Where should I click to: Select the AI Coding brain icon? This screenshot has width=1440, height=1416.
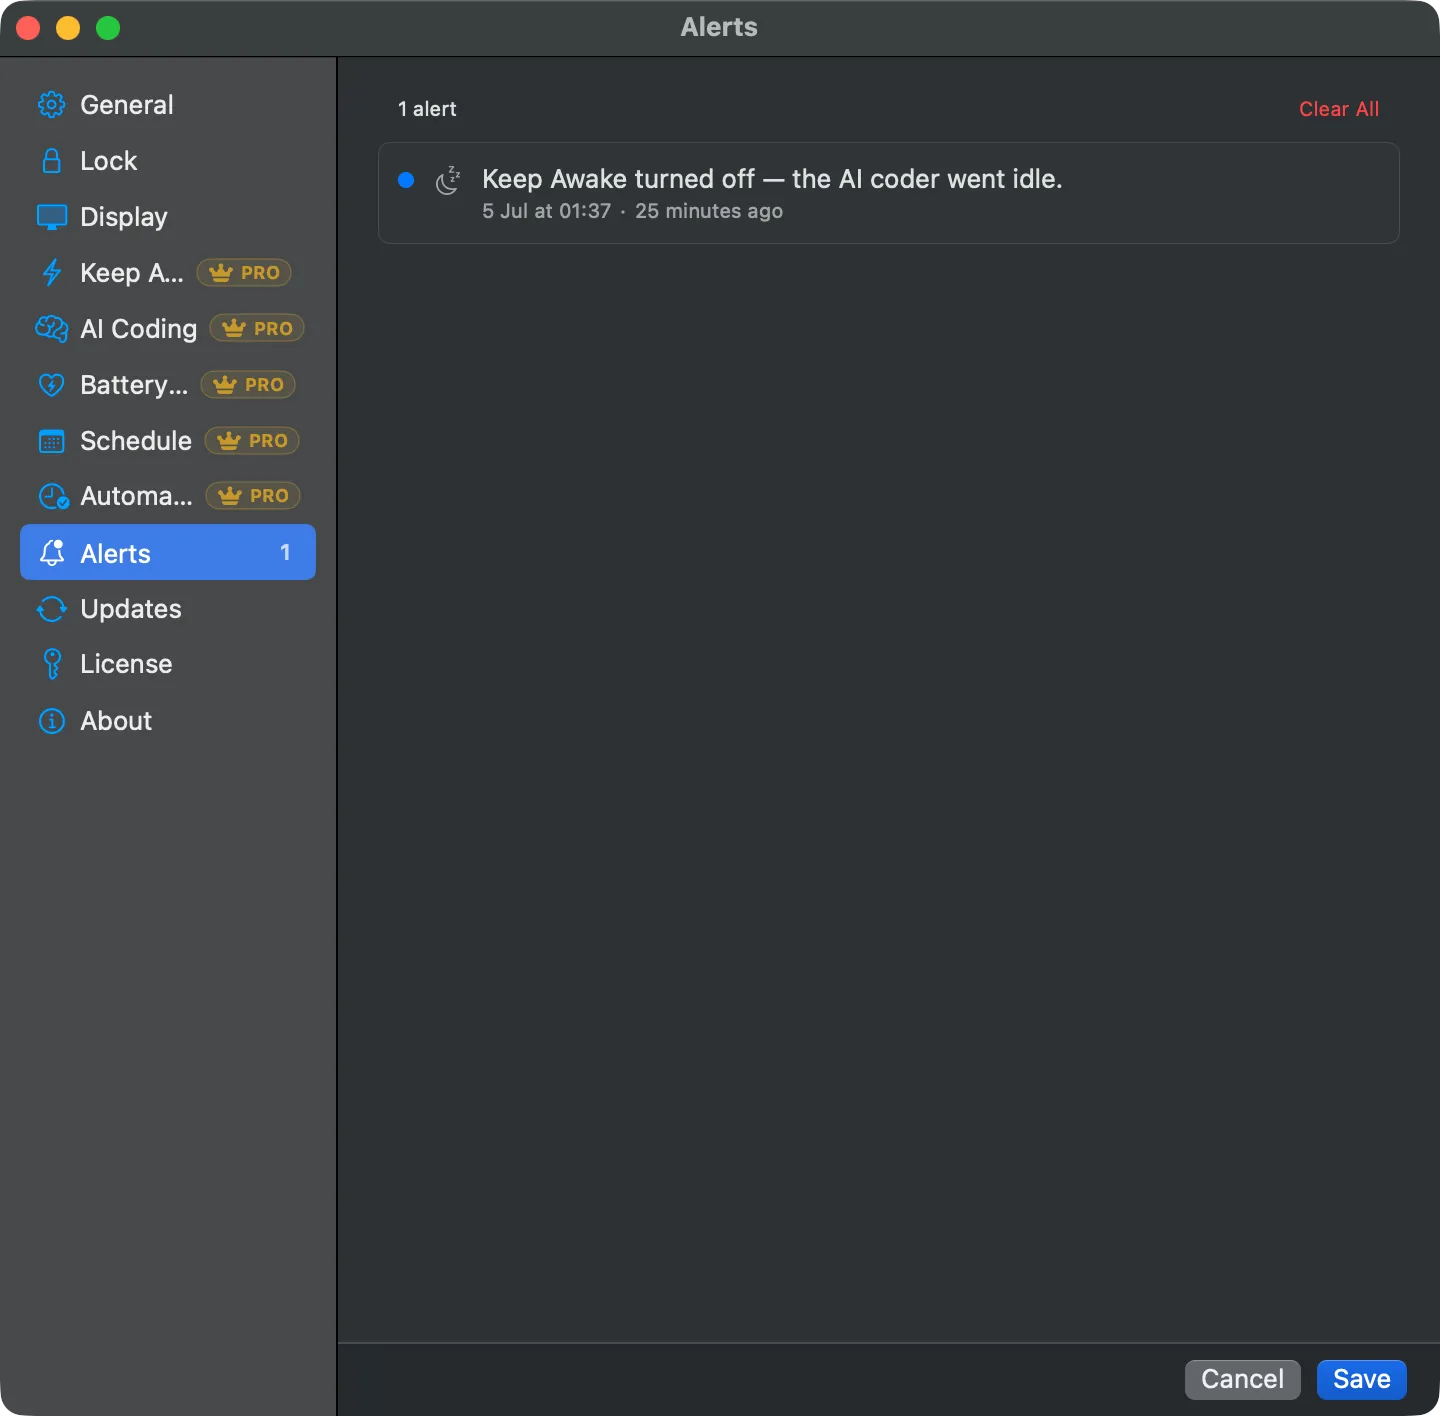point(51,329)
